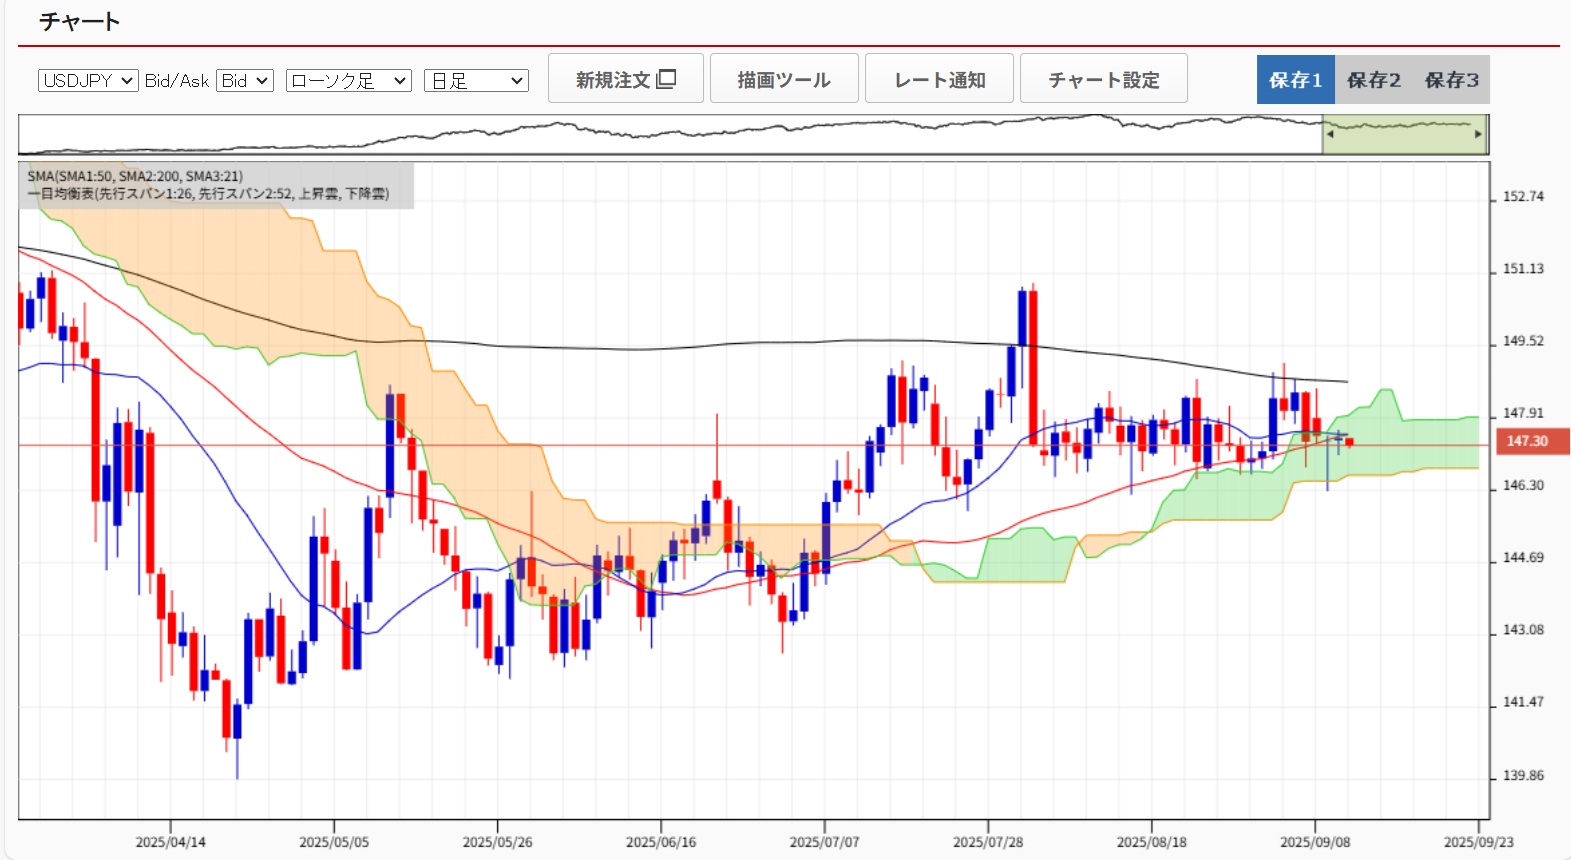Open the USDJPY currency pair dropdown
The height and width of the screenshot is (860, 1571).
(88, 81)
